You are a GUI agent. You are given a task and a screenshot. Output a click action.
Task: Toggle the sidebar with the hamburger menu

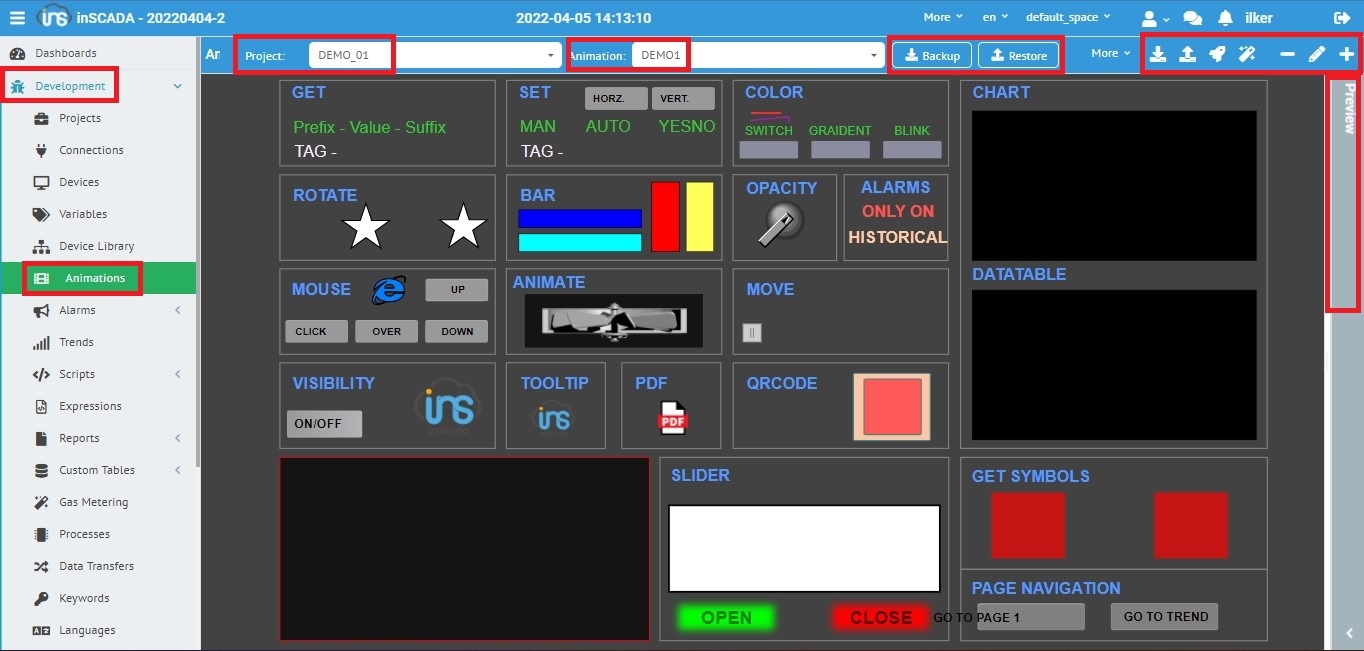pyautogui.click(x=17, y=18)
